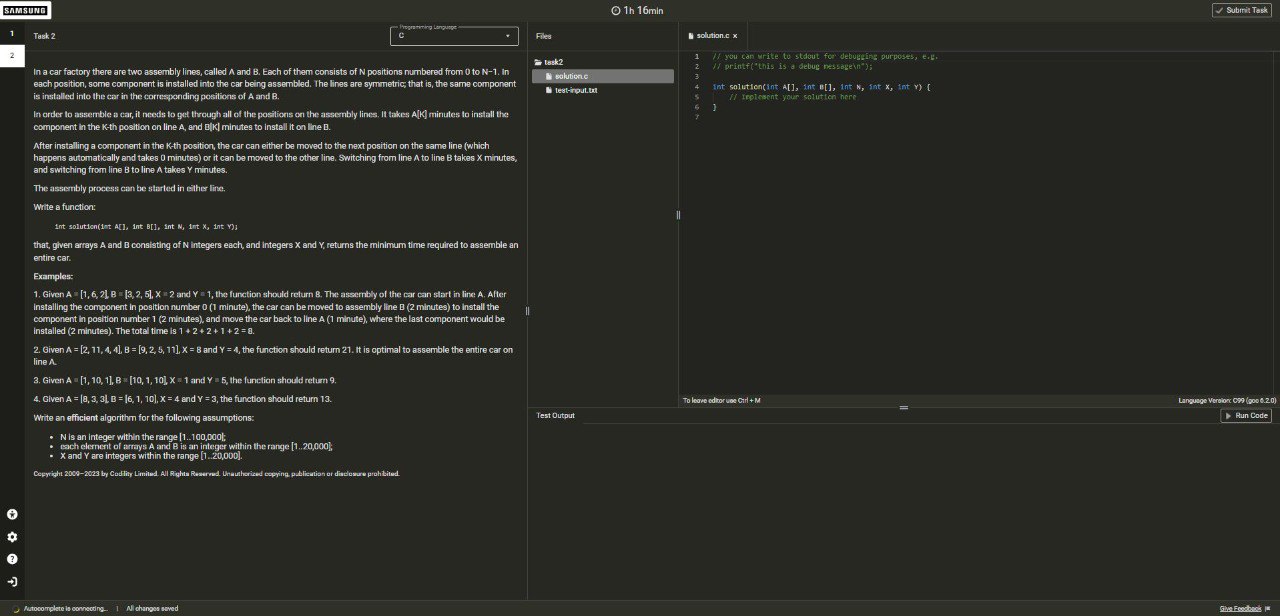Click the Submit Task button
1280x616 pixels.
coord(1241,10)
